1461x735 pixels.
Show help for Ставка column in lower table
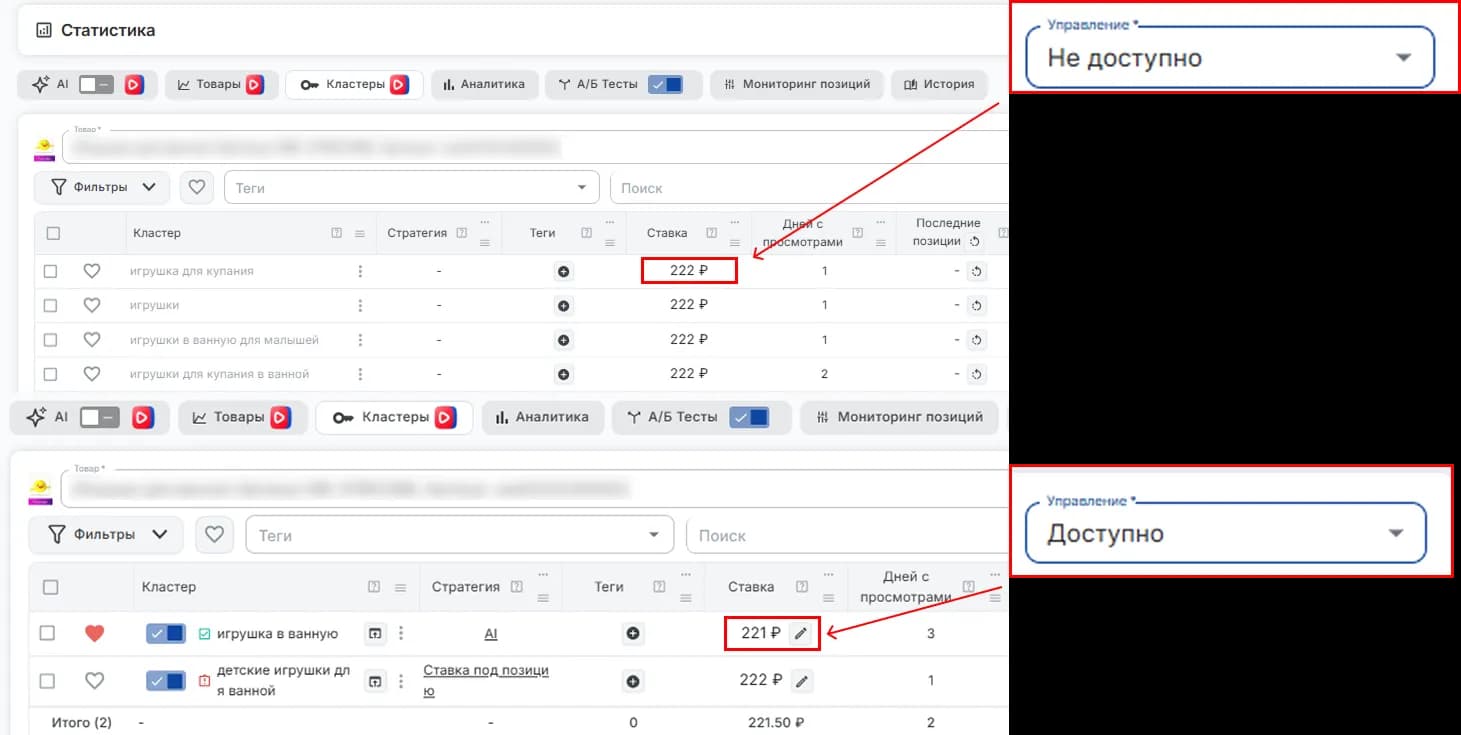801,587
